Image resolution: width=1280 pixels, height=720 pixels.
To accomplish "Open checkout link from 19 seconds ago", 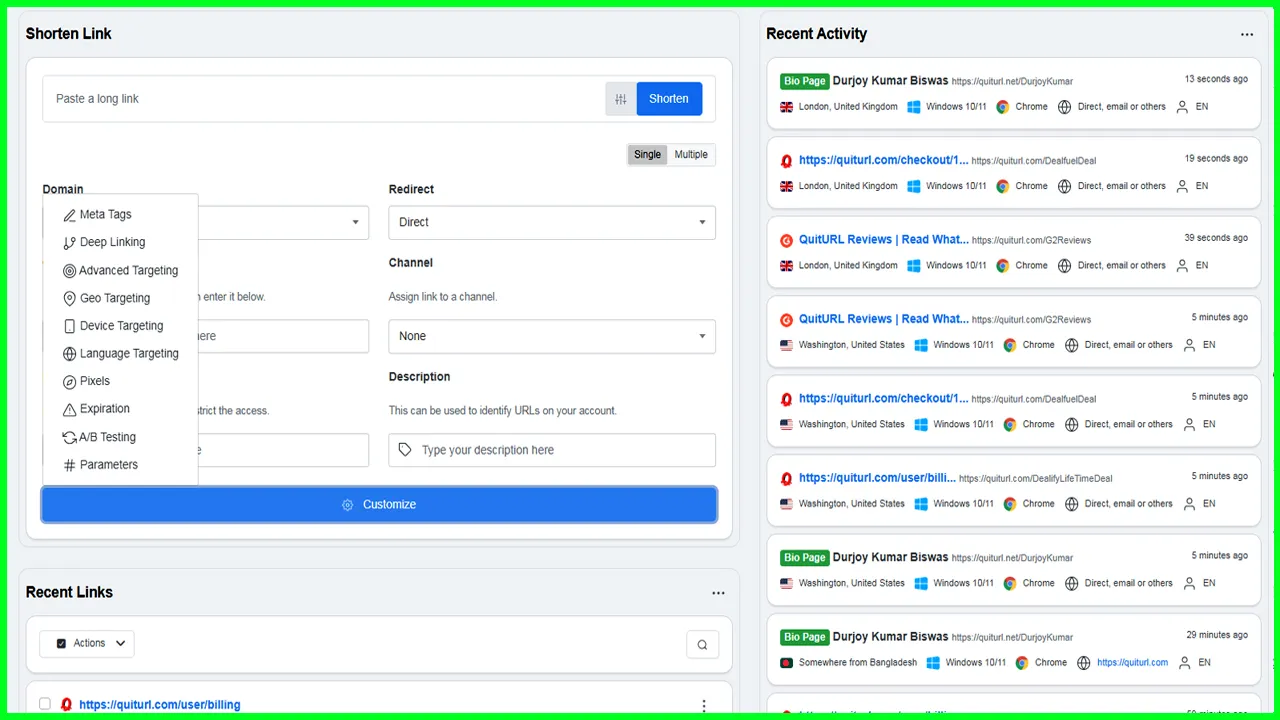I will (x=884, y=160).
